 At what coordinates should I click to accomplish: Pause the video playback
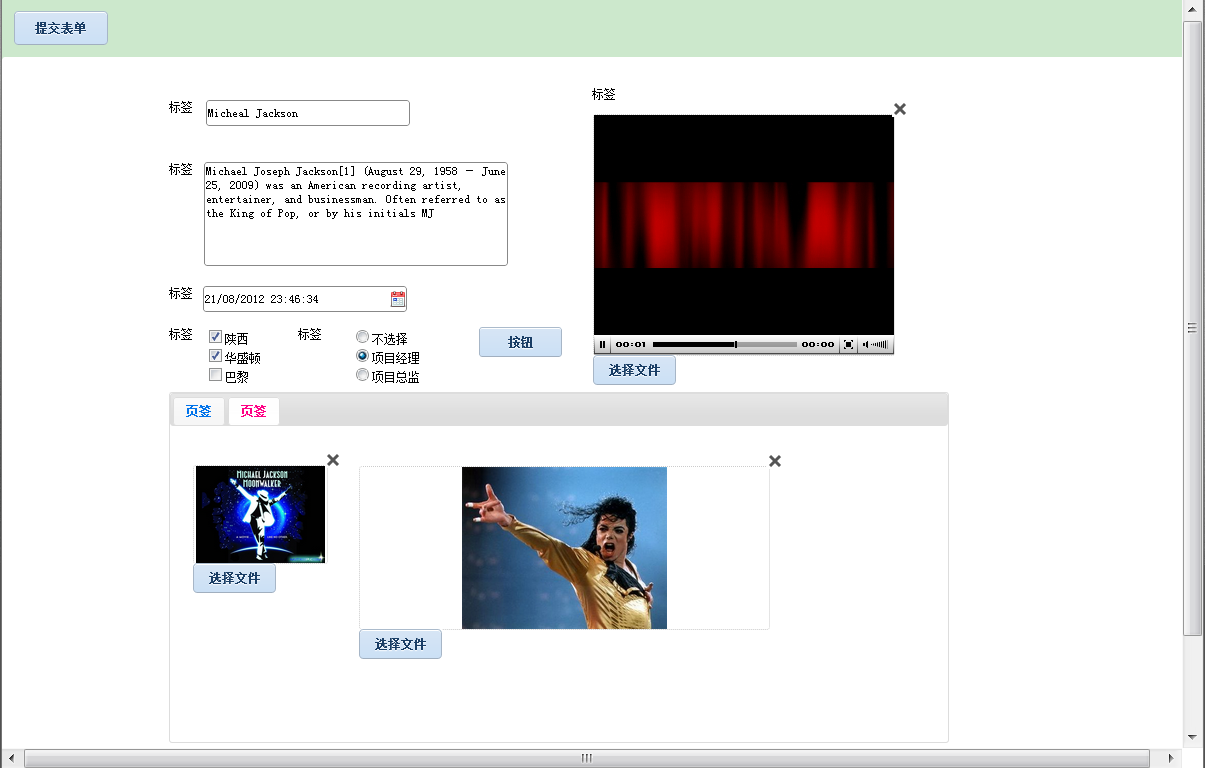(x=603, y=345)
